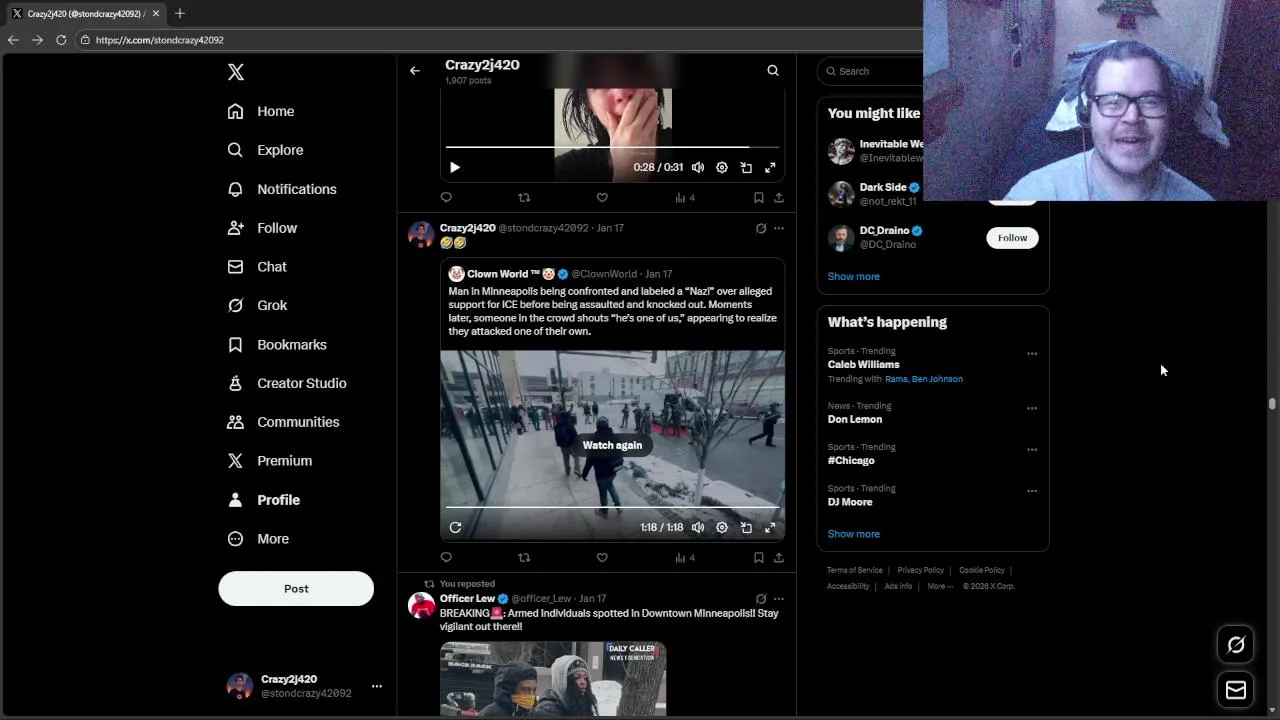Open Terms of Service link
Image resolution: width=1280 pixels, height=720 pixels.
(x=854, y=570)
